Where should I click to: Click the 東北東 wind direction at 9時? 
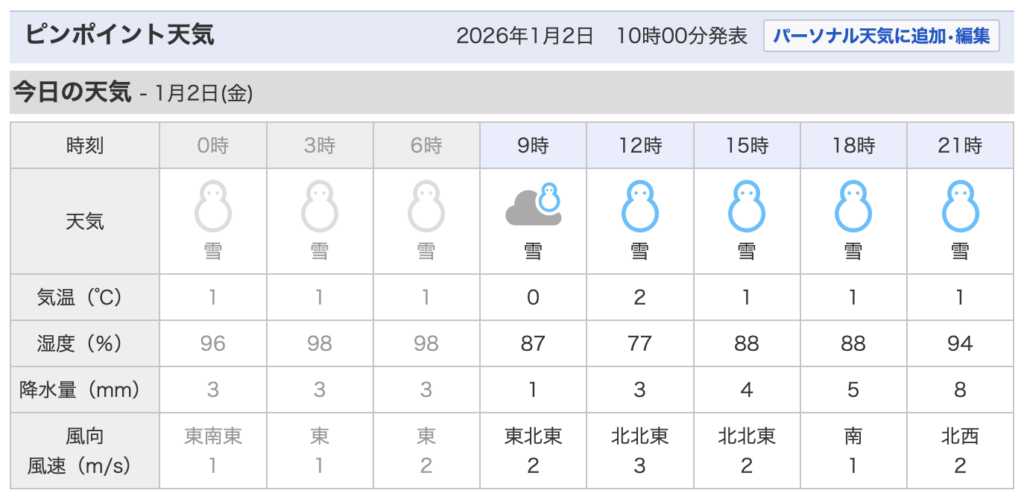(533, 437)
